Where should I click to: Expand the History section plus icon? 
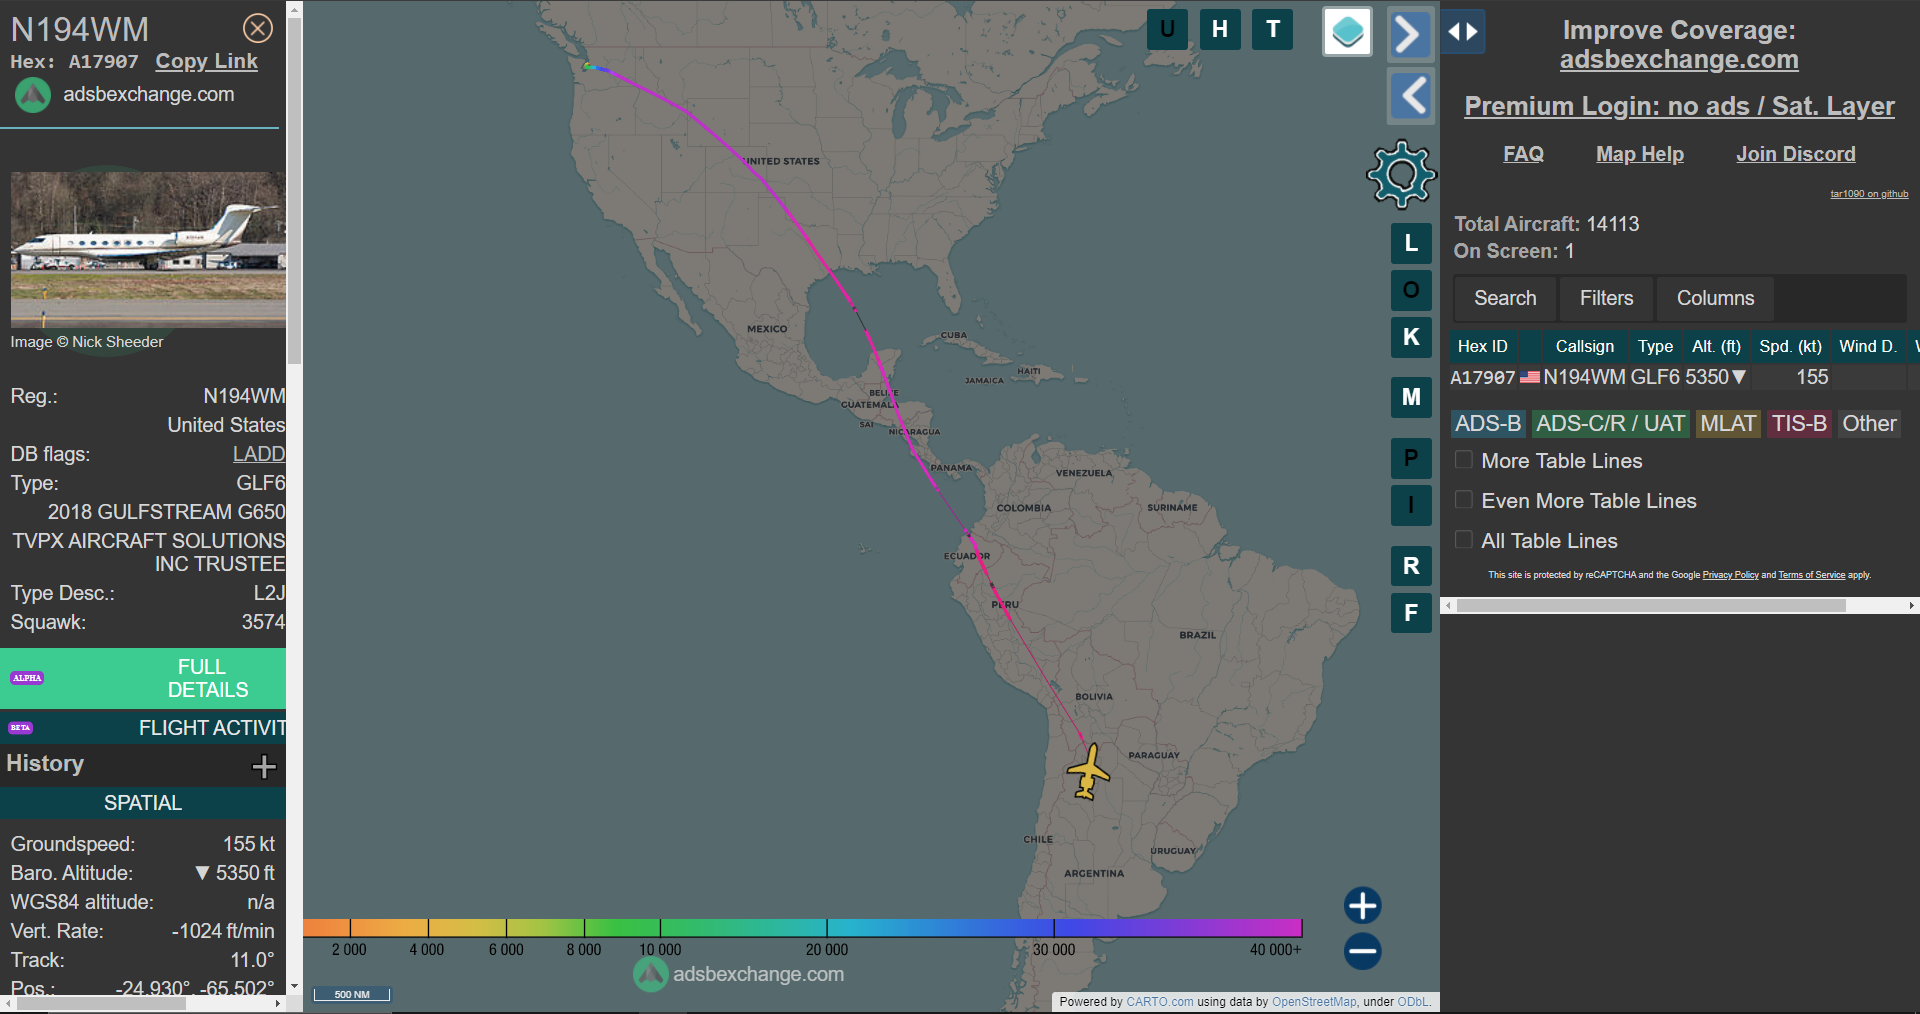point(264,766)
